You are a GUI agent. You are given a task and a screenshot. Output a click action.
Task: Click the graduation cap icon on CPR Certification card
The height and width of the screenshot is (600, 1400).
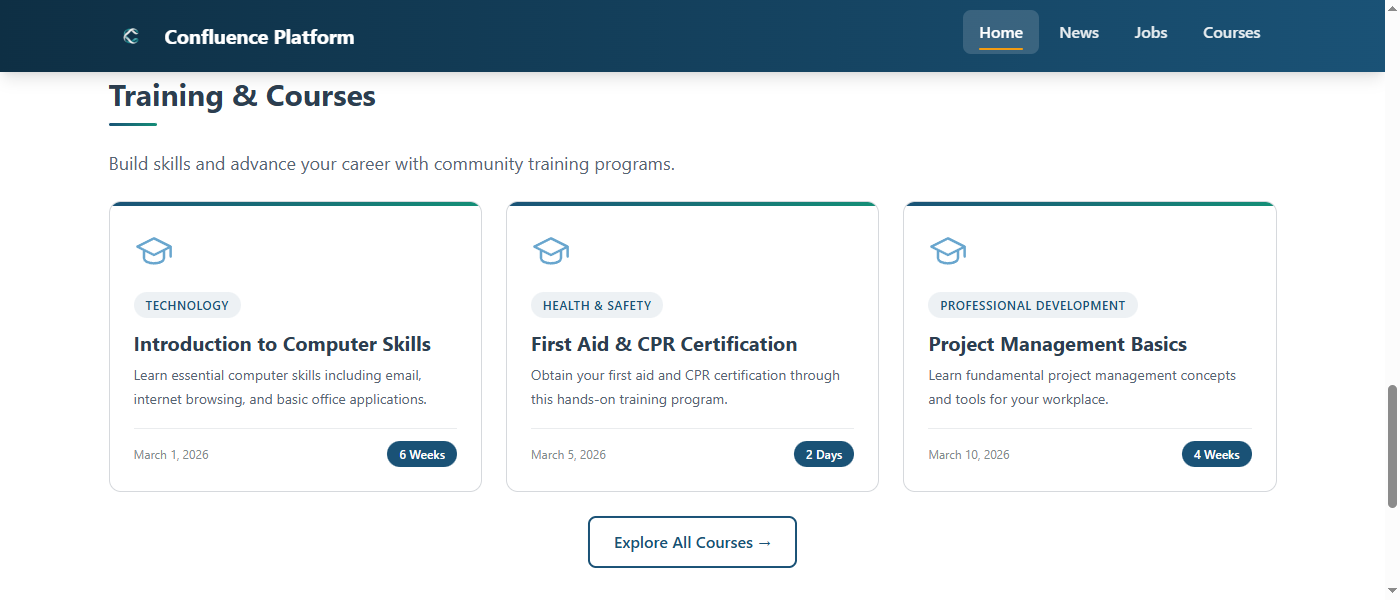[x=551, y=251]
